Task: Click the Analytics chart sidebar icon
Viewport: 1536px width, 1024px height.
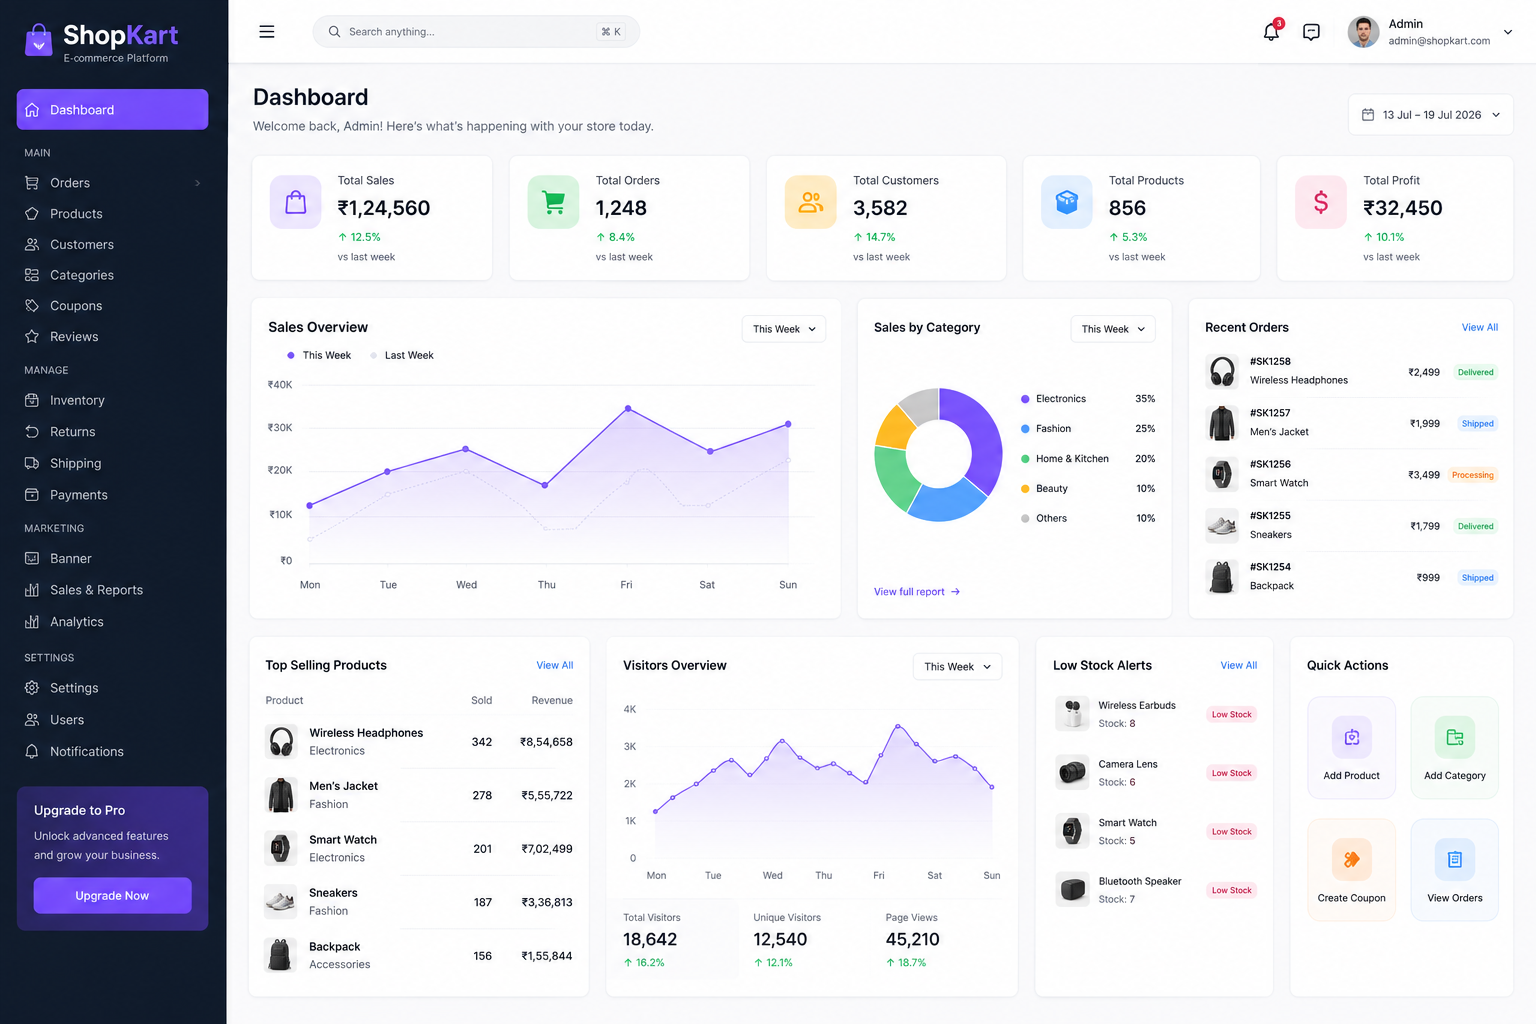Action: point(32,622)
